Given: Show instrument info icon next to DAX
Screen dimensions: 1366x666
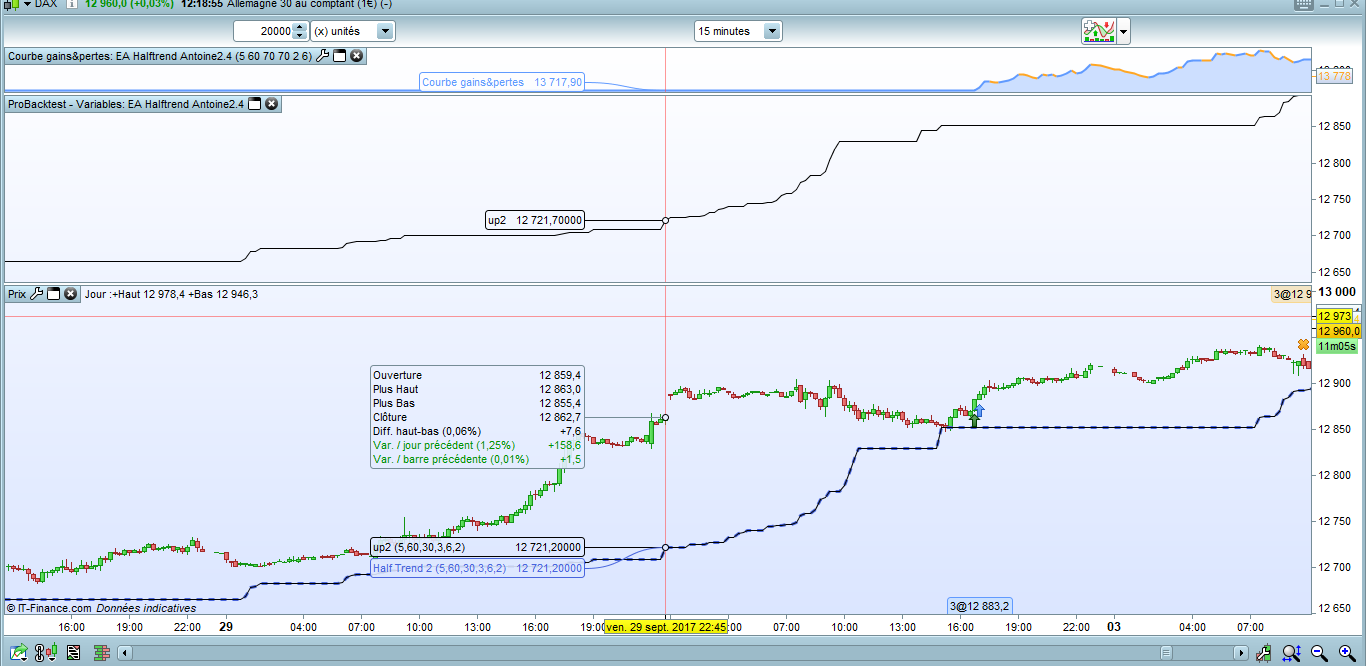Looking at the screenshot, I should coord(72,4).
